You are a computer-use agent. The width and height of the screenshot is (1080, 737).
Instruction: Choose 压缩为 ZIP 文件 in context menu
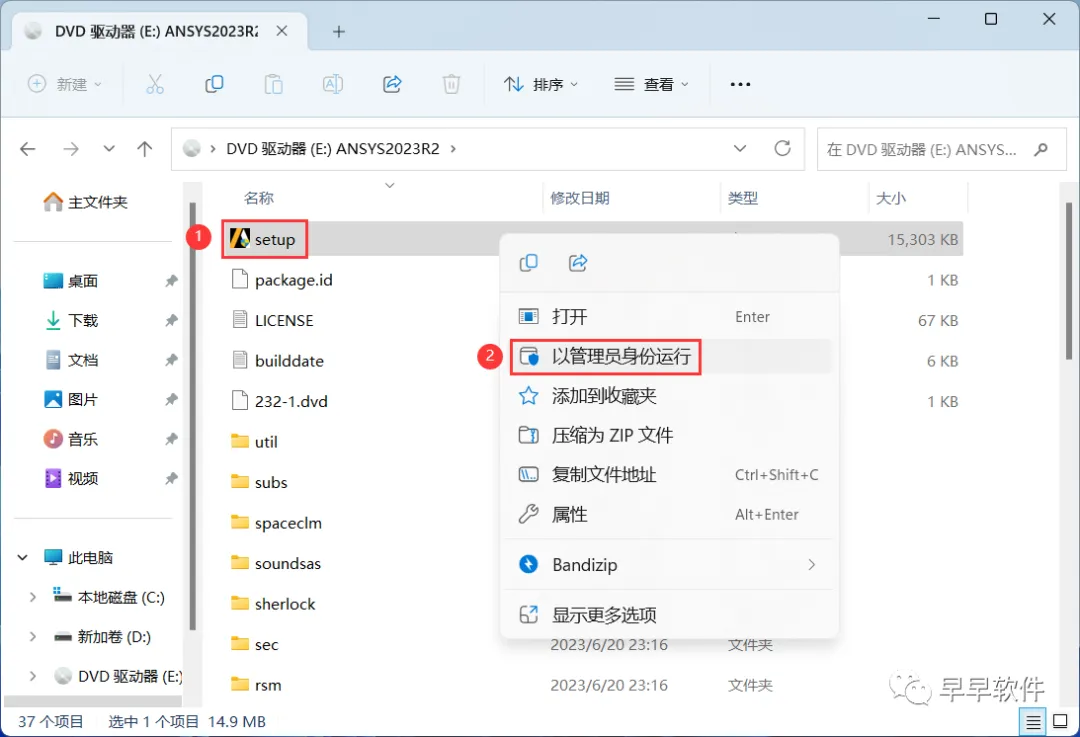(x=669, y=435)
